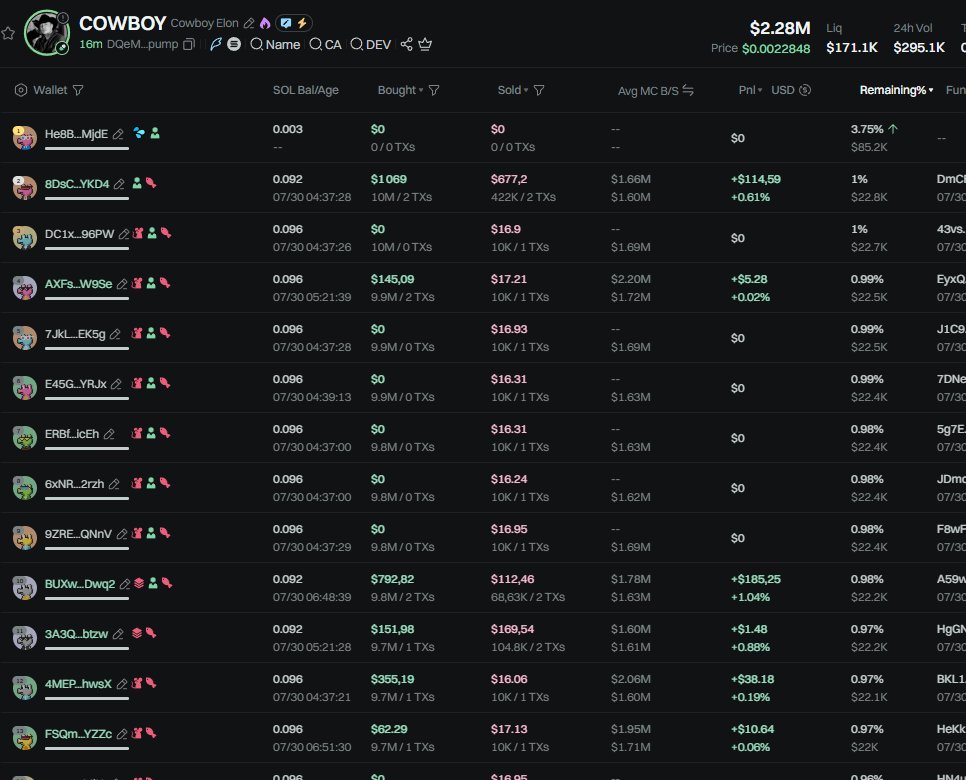Open wallet DC1x...96PW
This screenshot has width=966, height=780.
pos(79,234)
